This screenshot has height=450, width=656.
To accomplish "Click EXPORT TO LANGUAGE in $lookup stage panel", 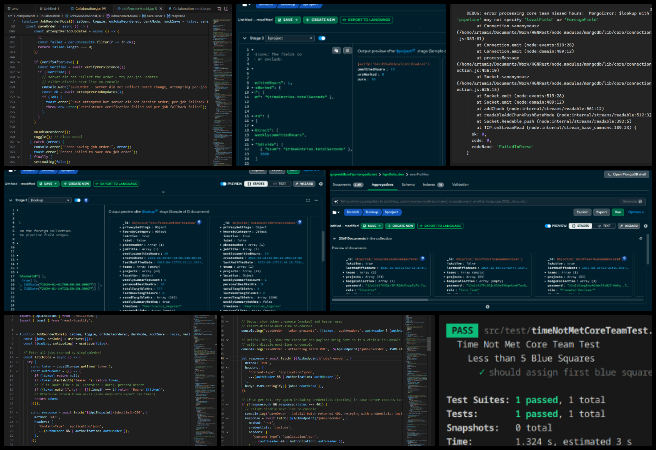I will click(115, 184).
